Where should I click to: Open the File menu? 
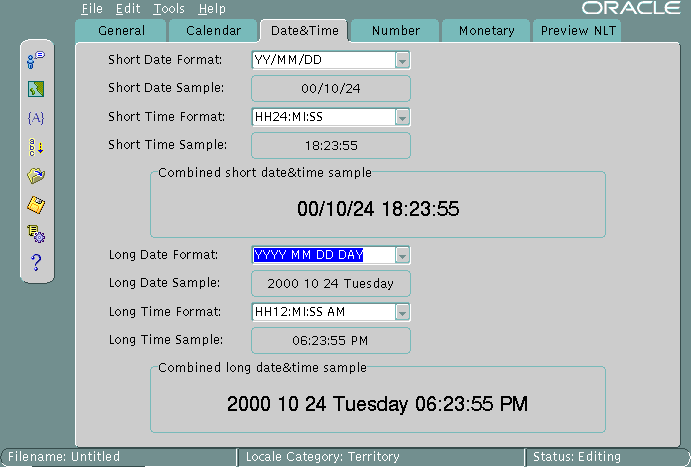(x=92, y=9)
